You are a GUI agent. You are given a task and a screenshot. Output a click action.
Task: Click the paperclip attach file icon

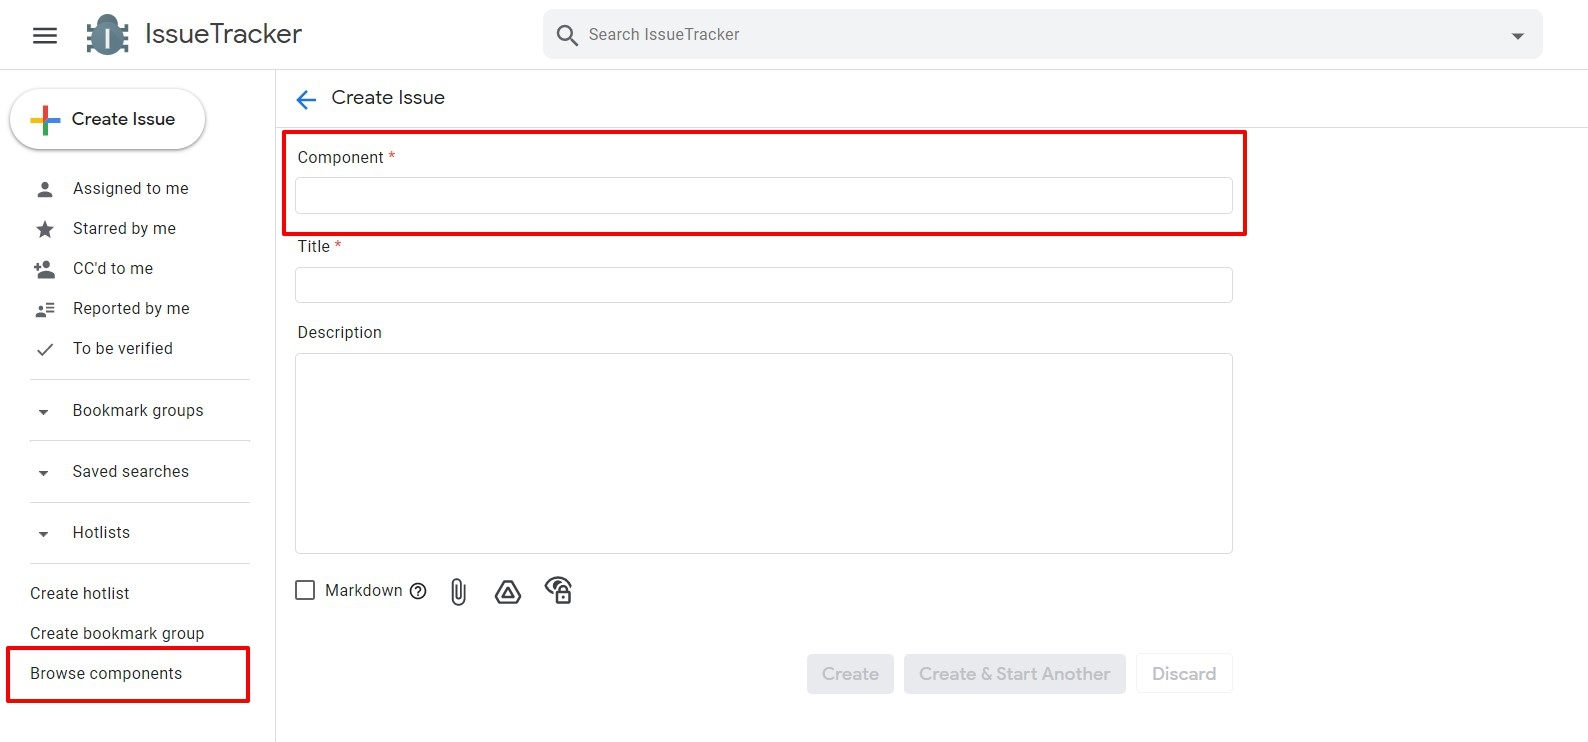[458, 592]
